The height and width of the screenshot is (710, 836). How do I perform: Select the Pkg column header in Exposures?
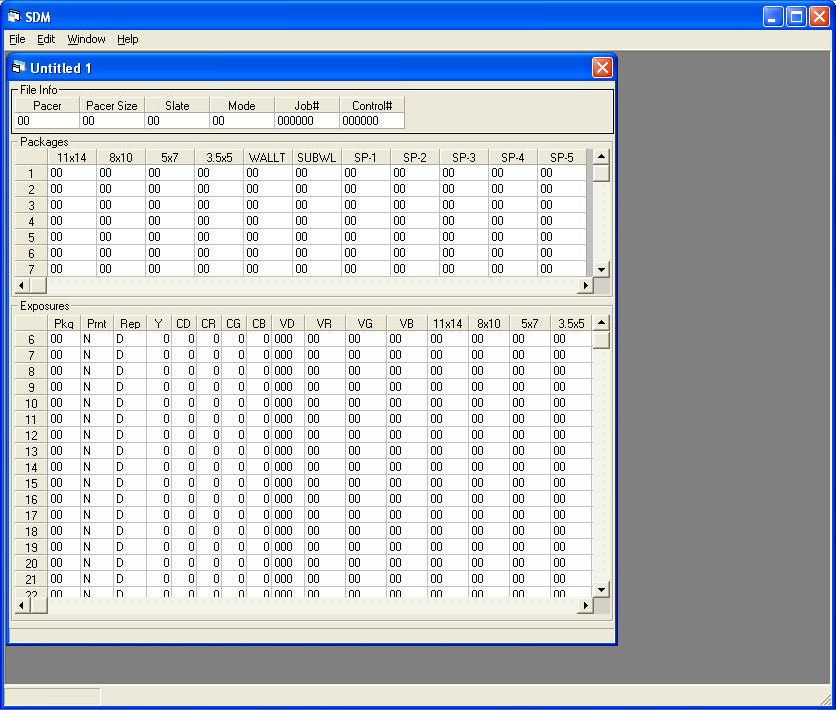pos(64,324)
